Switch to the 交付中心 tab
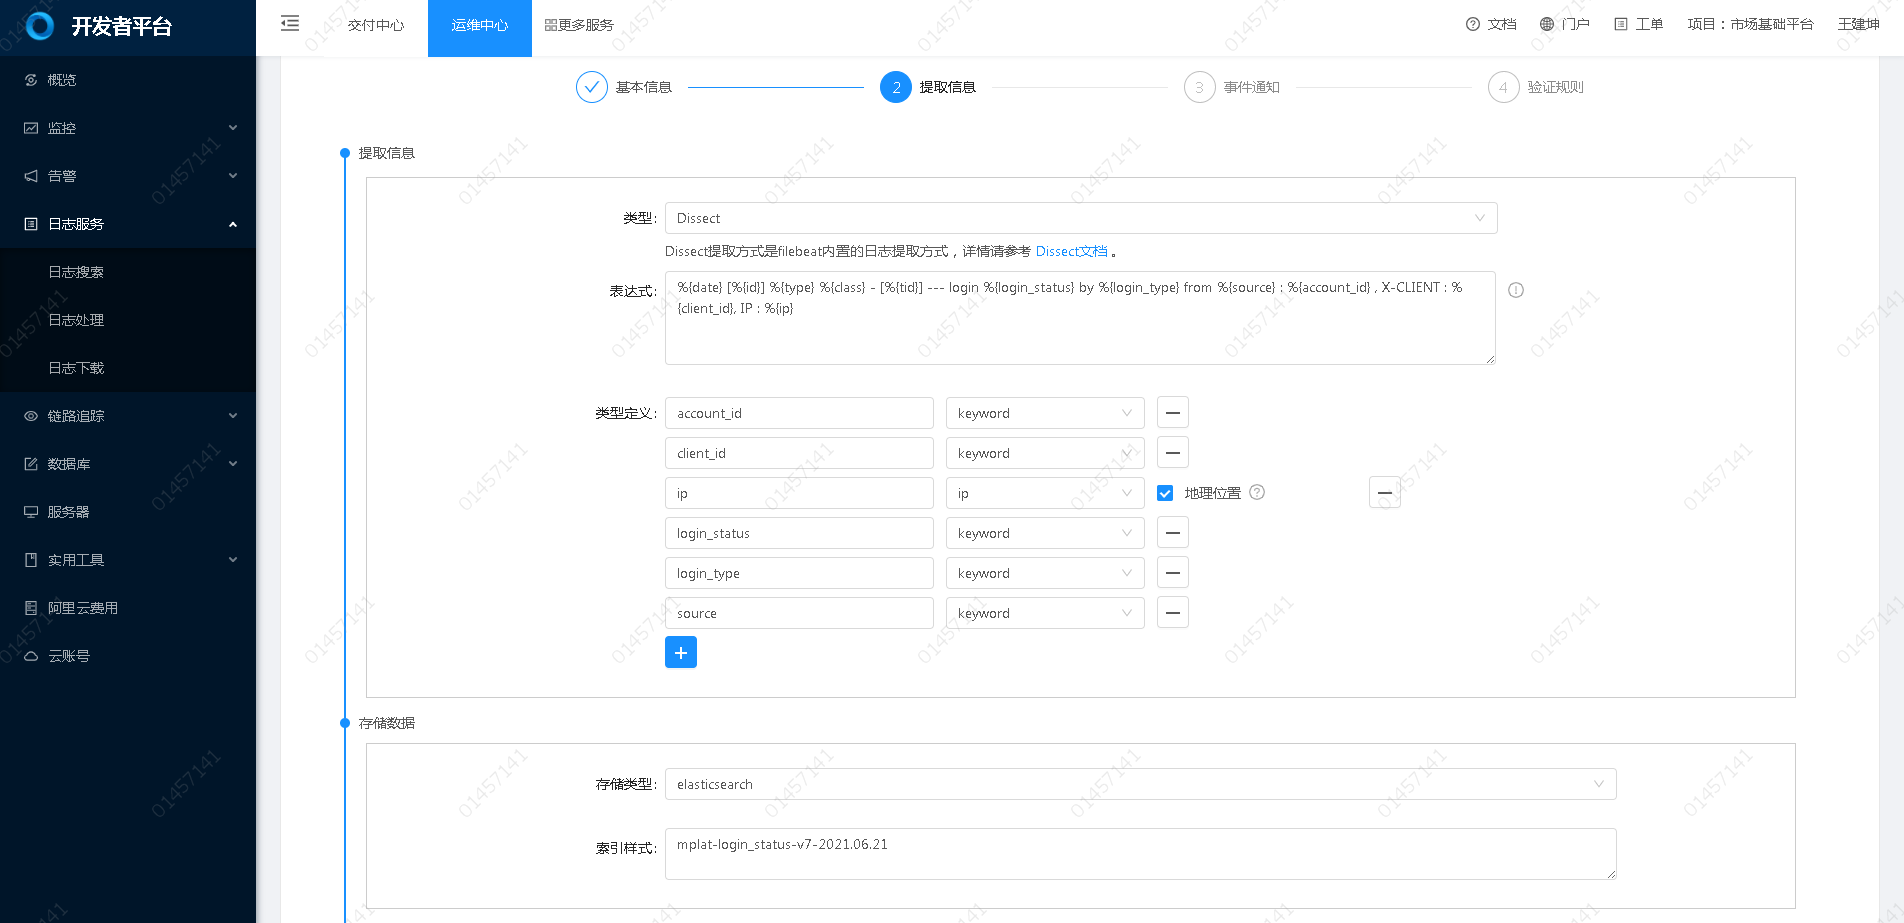This screenshot has width=1904, height=923. [x=376, y=25]
